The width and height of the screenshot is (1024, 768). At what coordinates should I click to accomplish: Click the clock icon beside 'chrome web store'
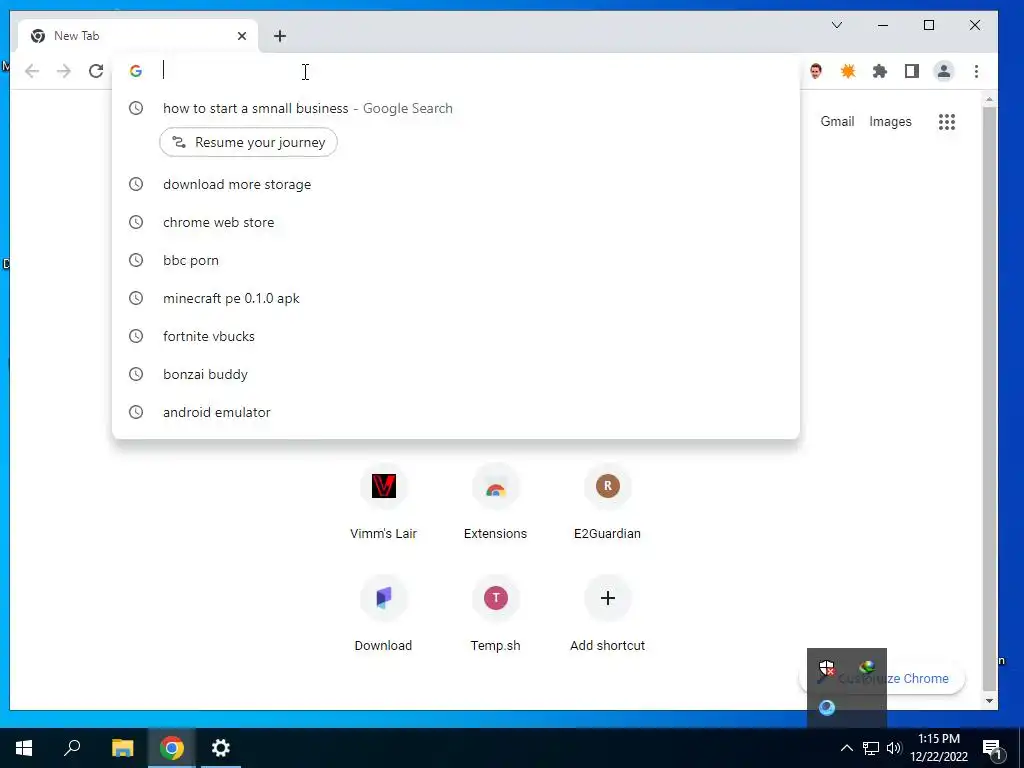coord(136,222)
